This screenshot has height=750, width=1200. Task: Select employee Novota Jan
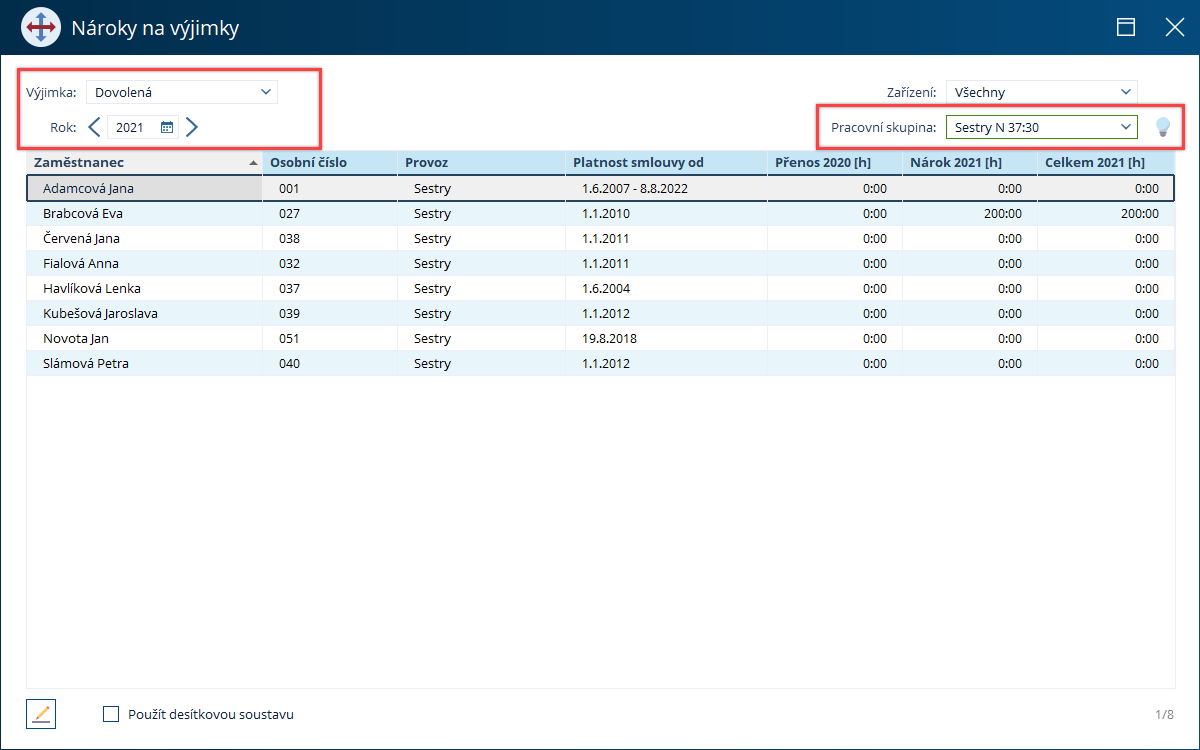(x=76, y=338)
